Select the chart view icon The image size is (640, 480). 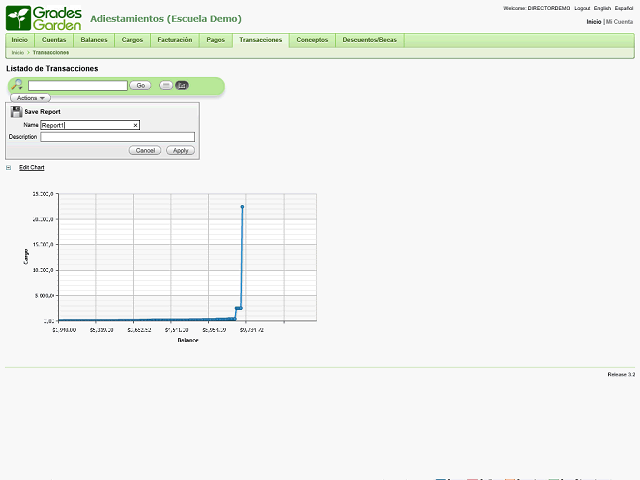[182, 85]
